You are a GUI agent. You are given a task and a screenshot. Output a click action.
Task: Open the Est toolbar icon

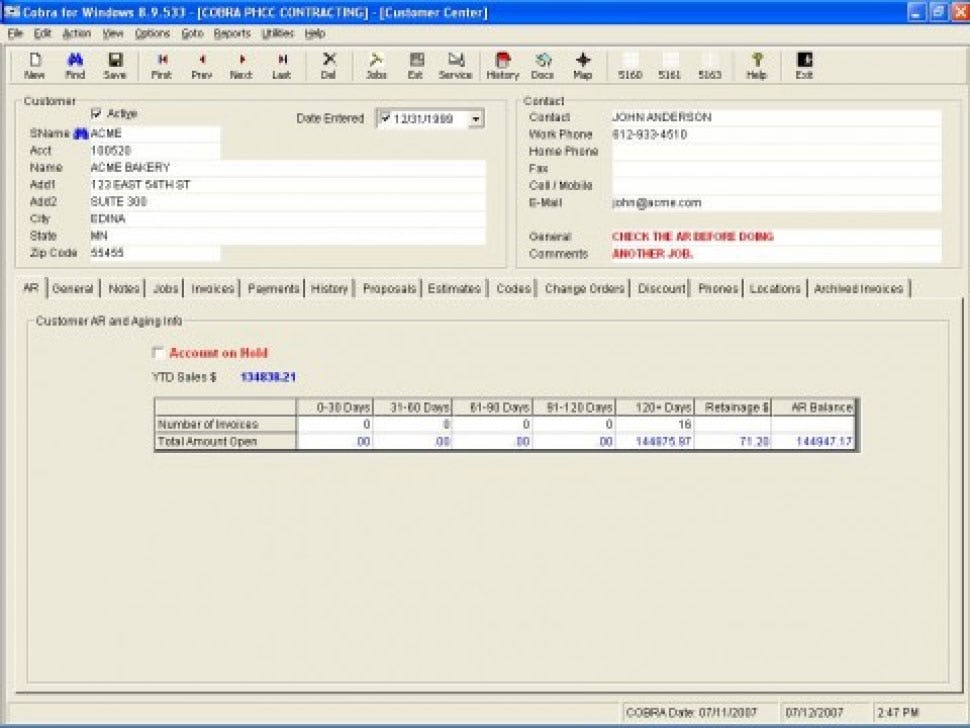[416, 66]
